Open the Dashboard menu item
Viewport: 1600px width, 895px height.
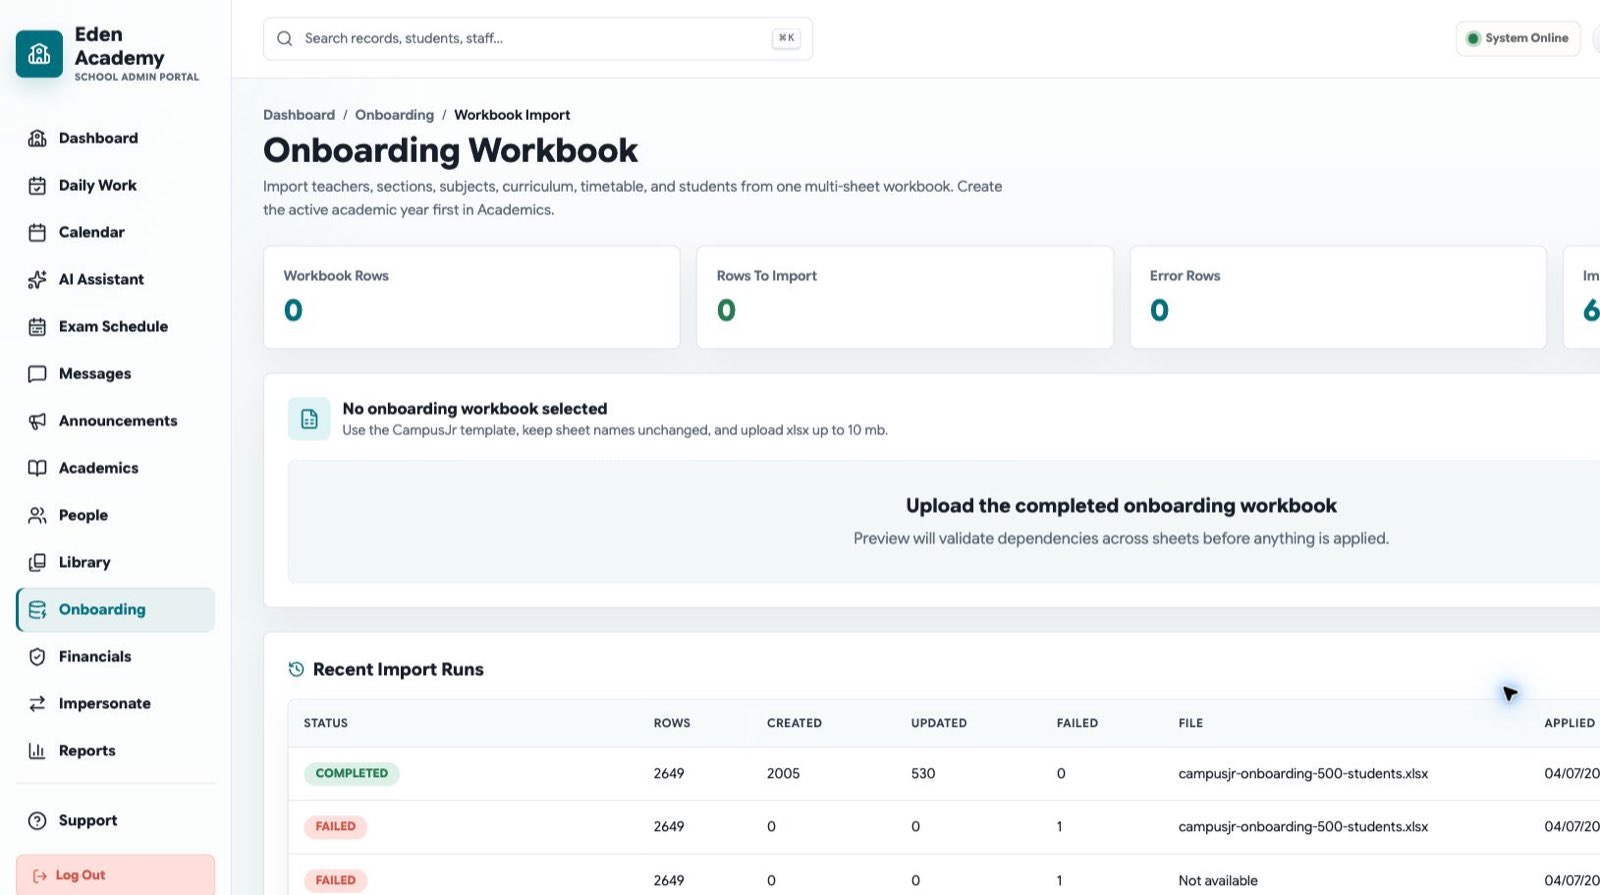pyautogui.click(x=115, y=138)
